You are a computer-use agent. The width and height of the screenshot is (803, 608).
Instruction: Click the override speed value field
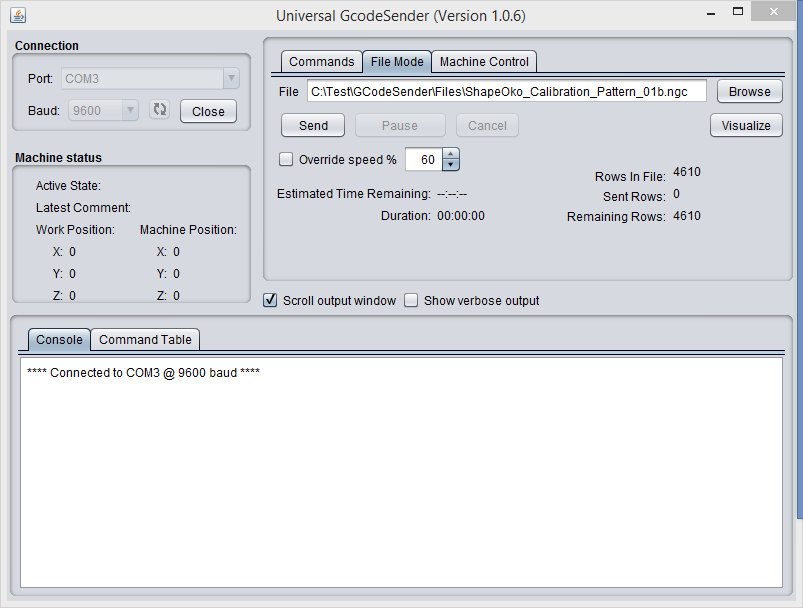coord(424,159)
